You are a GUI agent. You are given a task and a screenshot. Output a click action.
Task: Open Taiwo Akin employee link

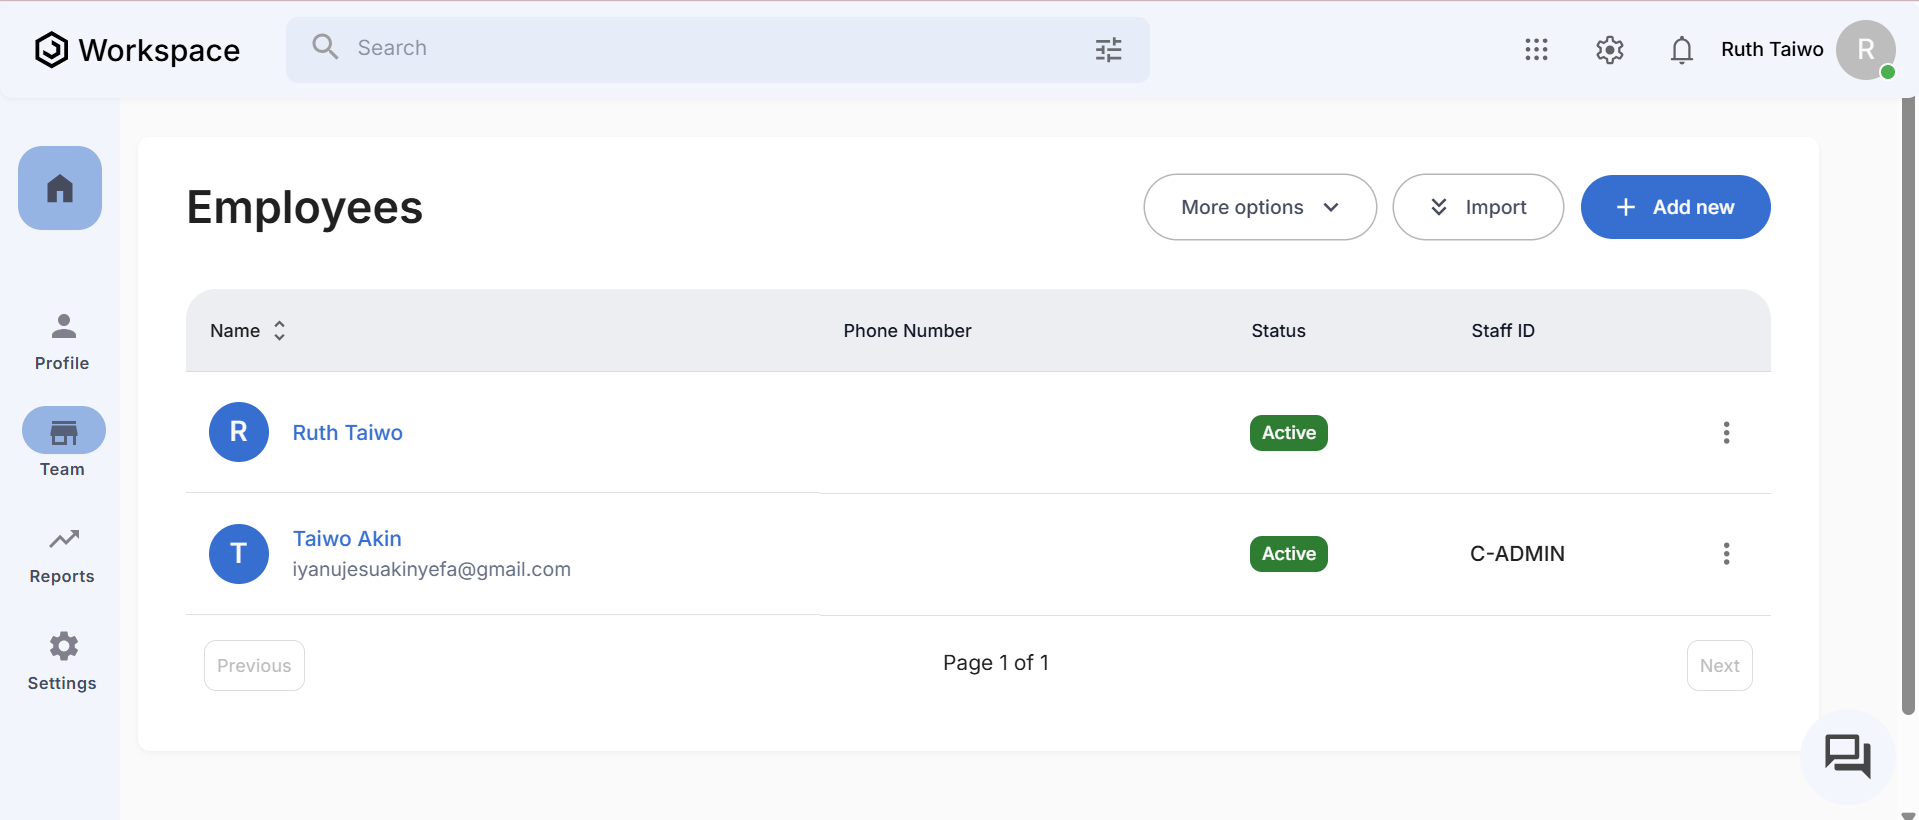tap(347, 539)
